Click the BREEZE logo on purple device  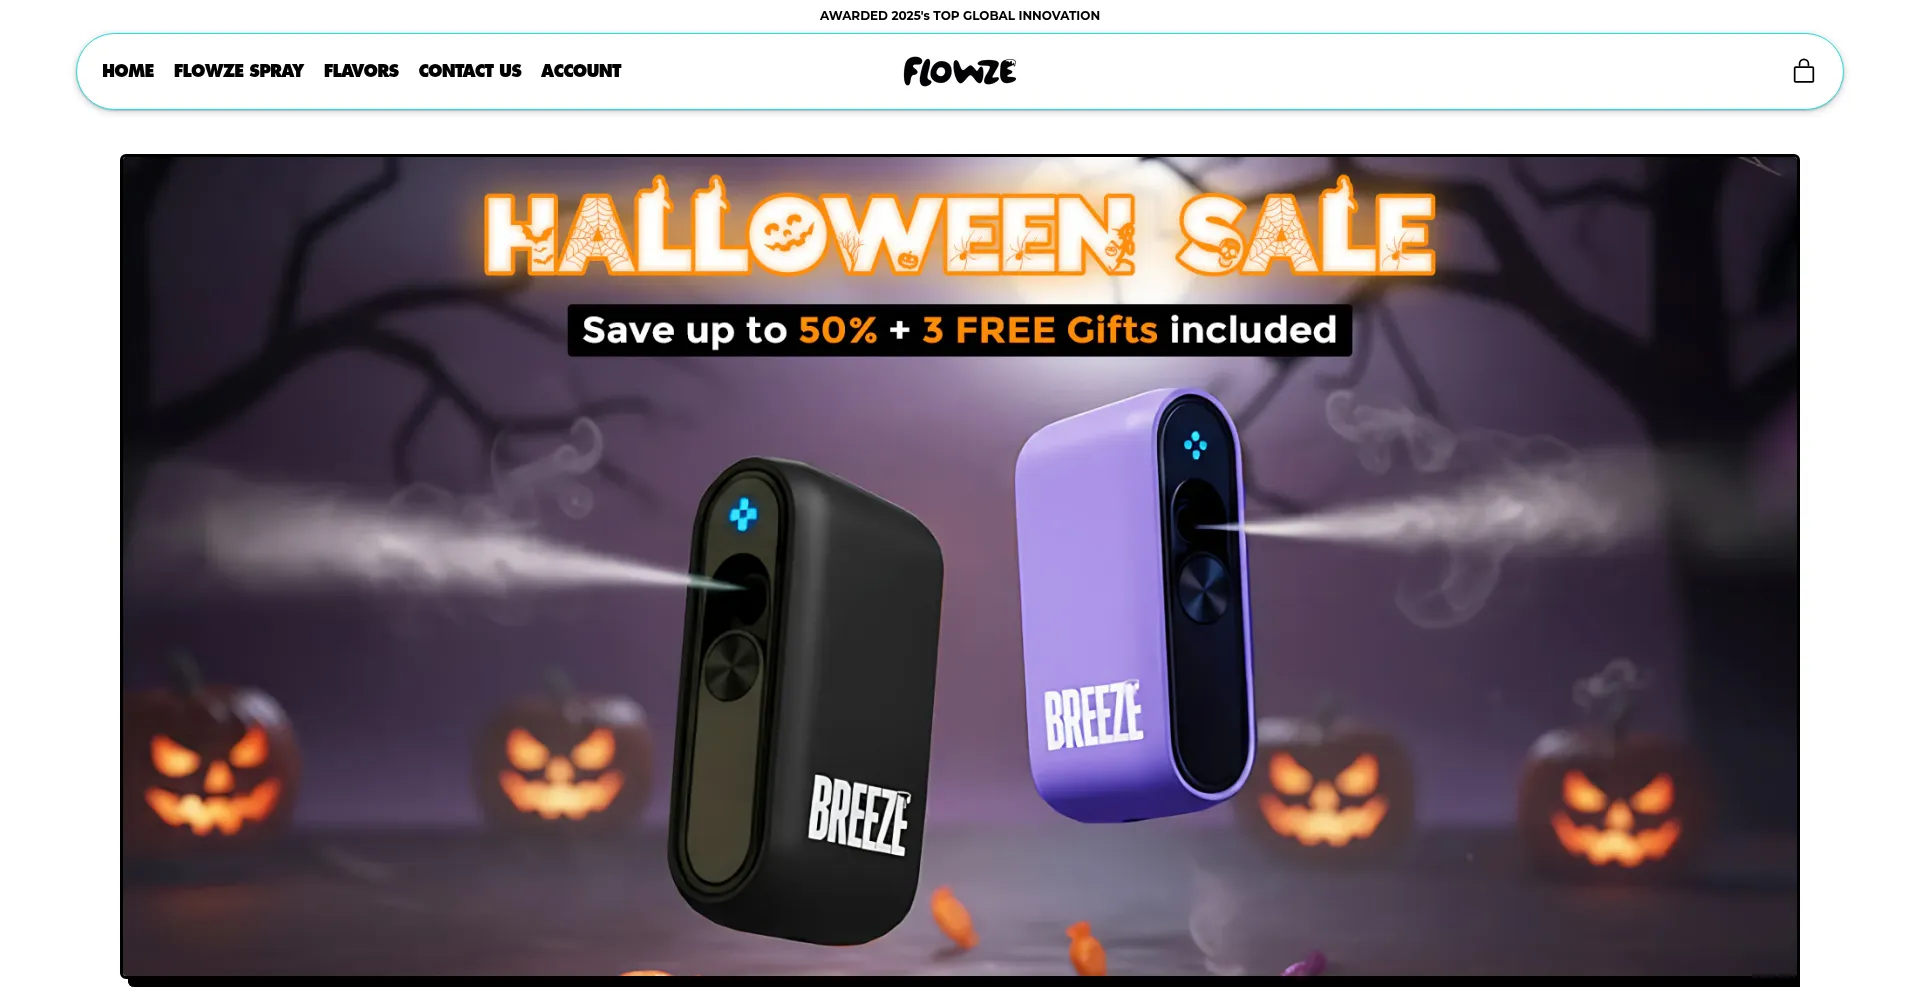1094,715
